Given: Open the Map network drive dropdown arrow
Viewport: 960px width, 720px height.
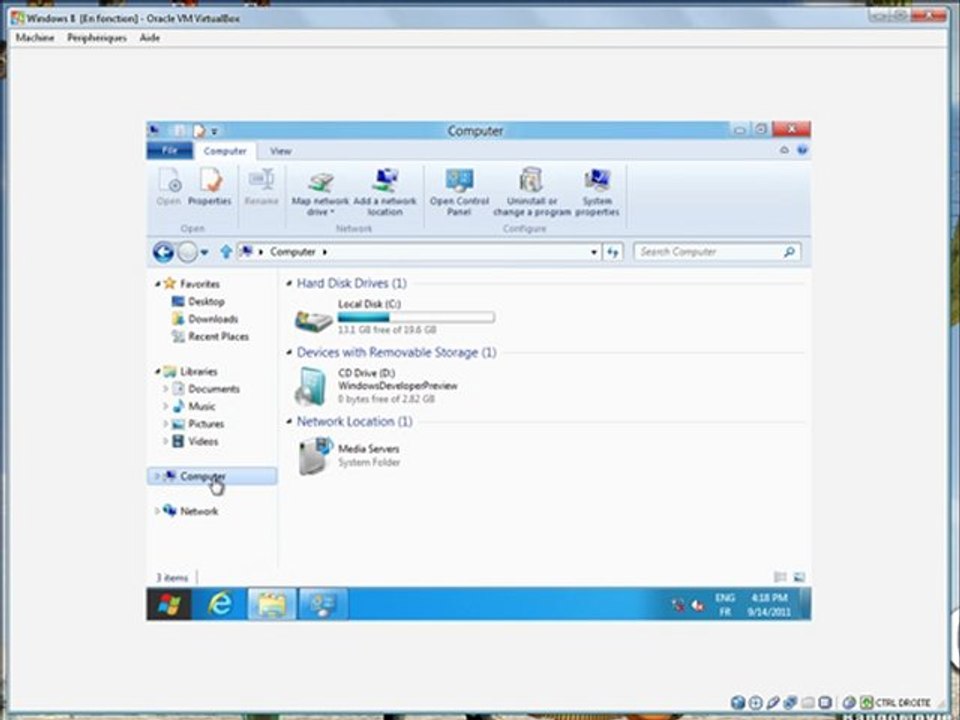Looking at the screenshot, I should coord(332,212).
